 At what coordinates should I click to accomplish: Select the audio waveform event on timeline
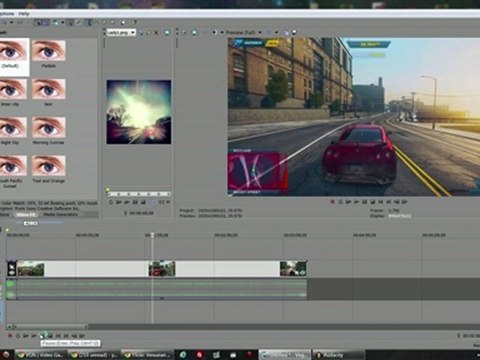click(x=162, y=289)
